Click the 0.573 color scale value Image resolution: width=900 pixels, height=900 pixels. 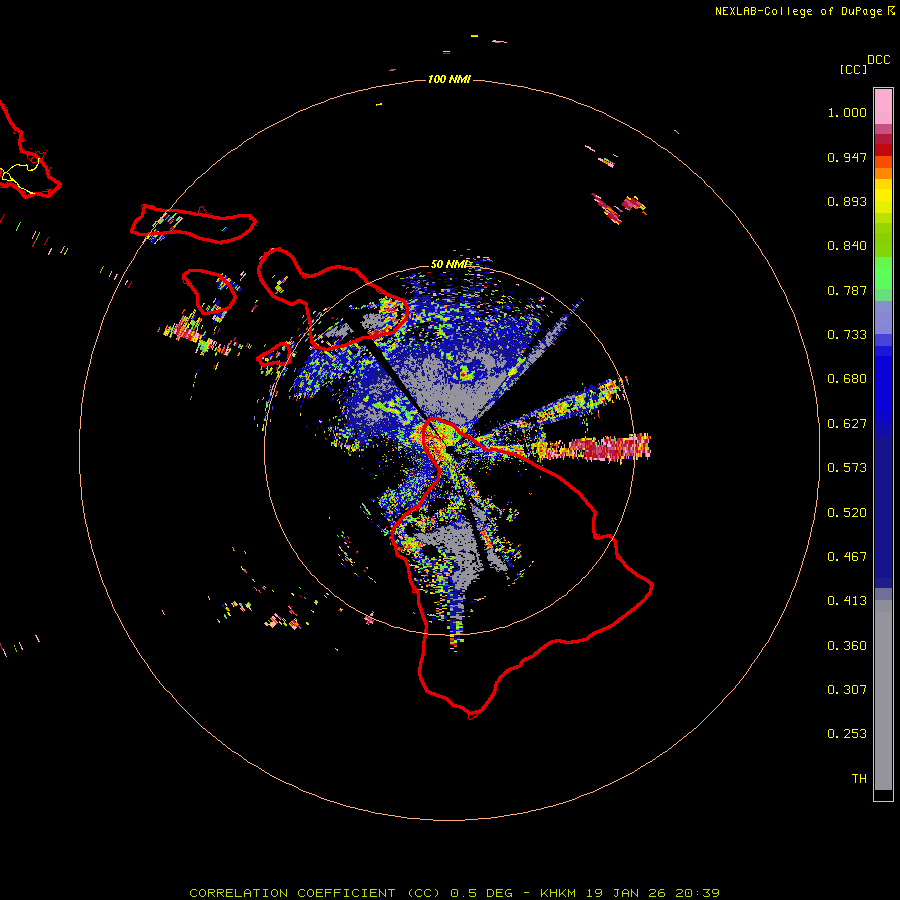[x=847, y=468]
